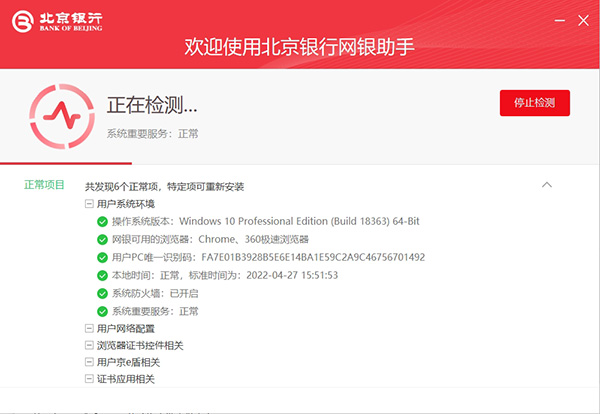Click the 用户网络配置 tree label

click(126, 329)
